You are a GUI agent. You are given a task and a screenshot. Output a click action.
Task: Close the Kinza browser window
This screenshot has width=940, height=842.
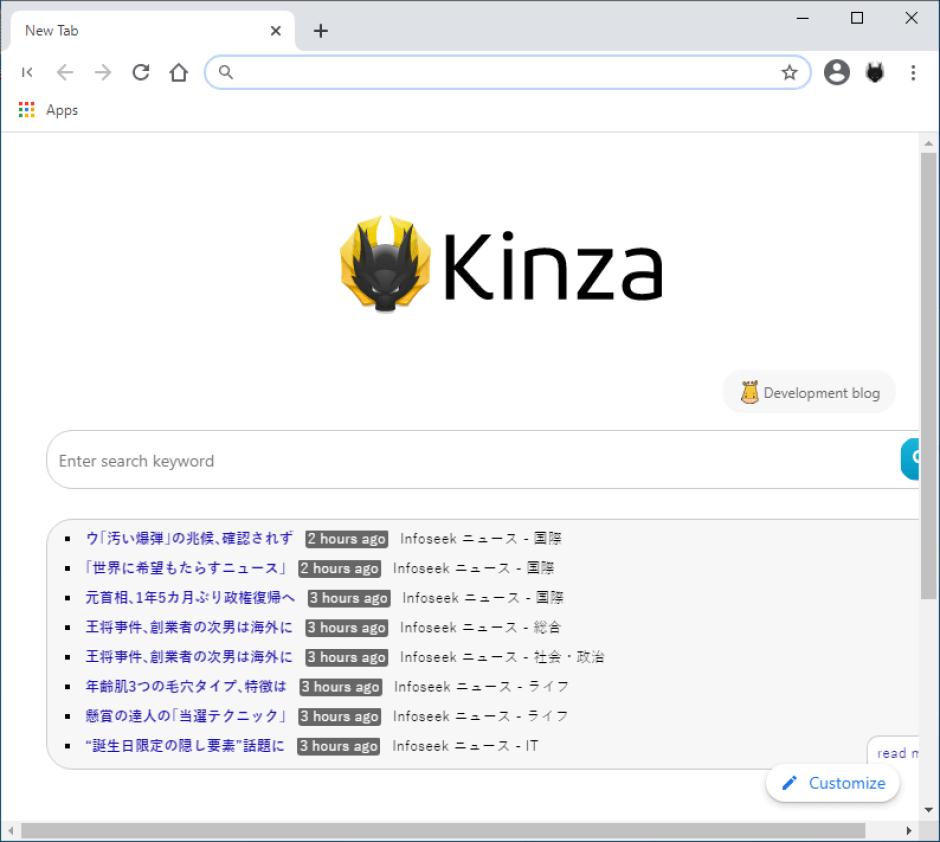click(x=912, y=19)
